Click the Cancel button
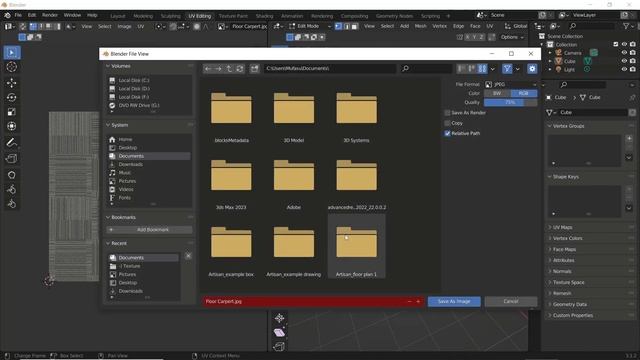Image resolution: width=640 pixels, height=360 pixels. 511,302
